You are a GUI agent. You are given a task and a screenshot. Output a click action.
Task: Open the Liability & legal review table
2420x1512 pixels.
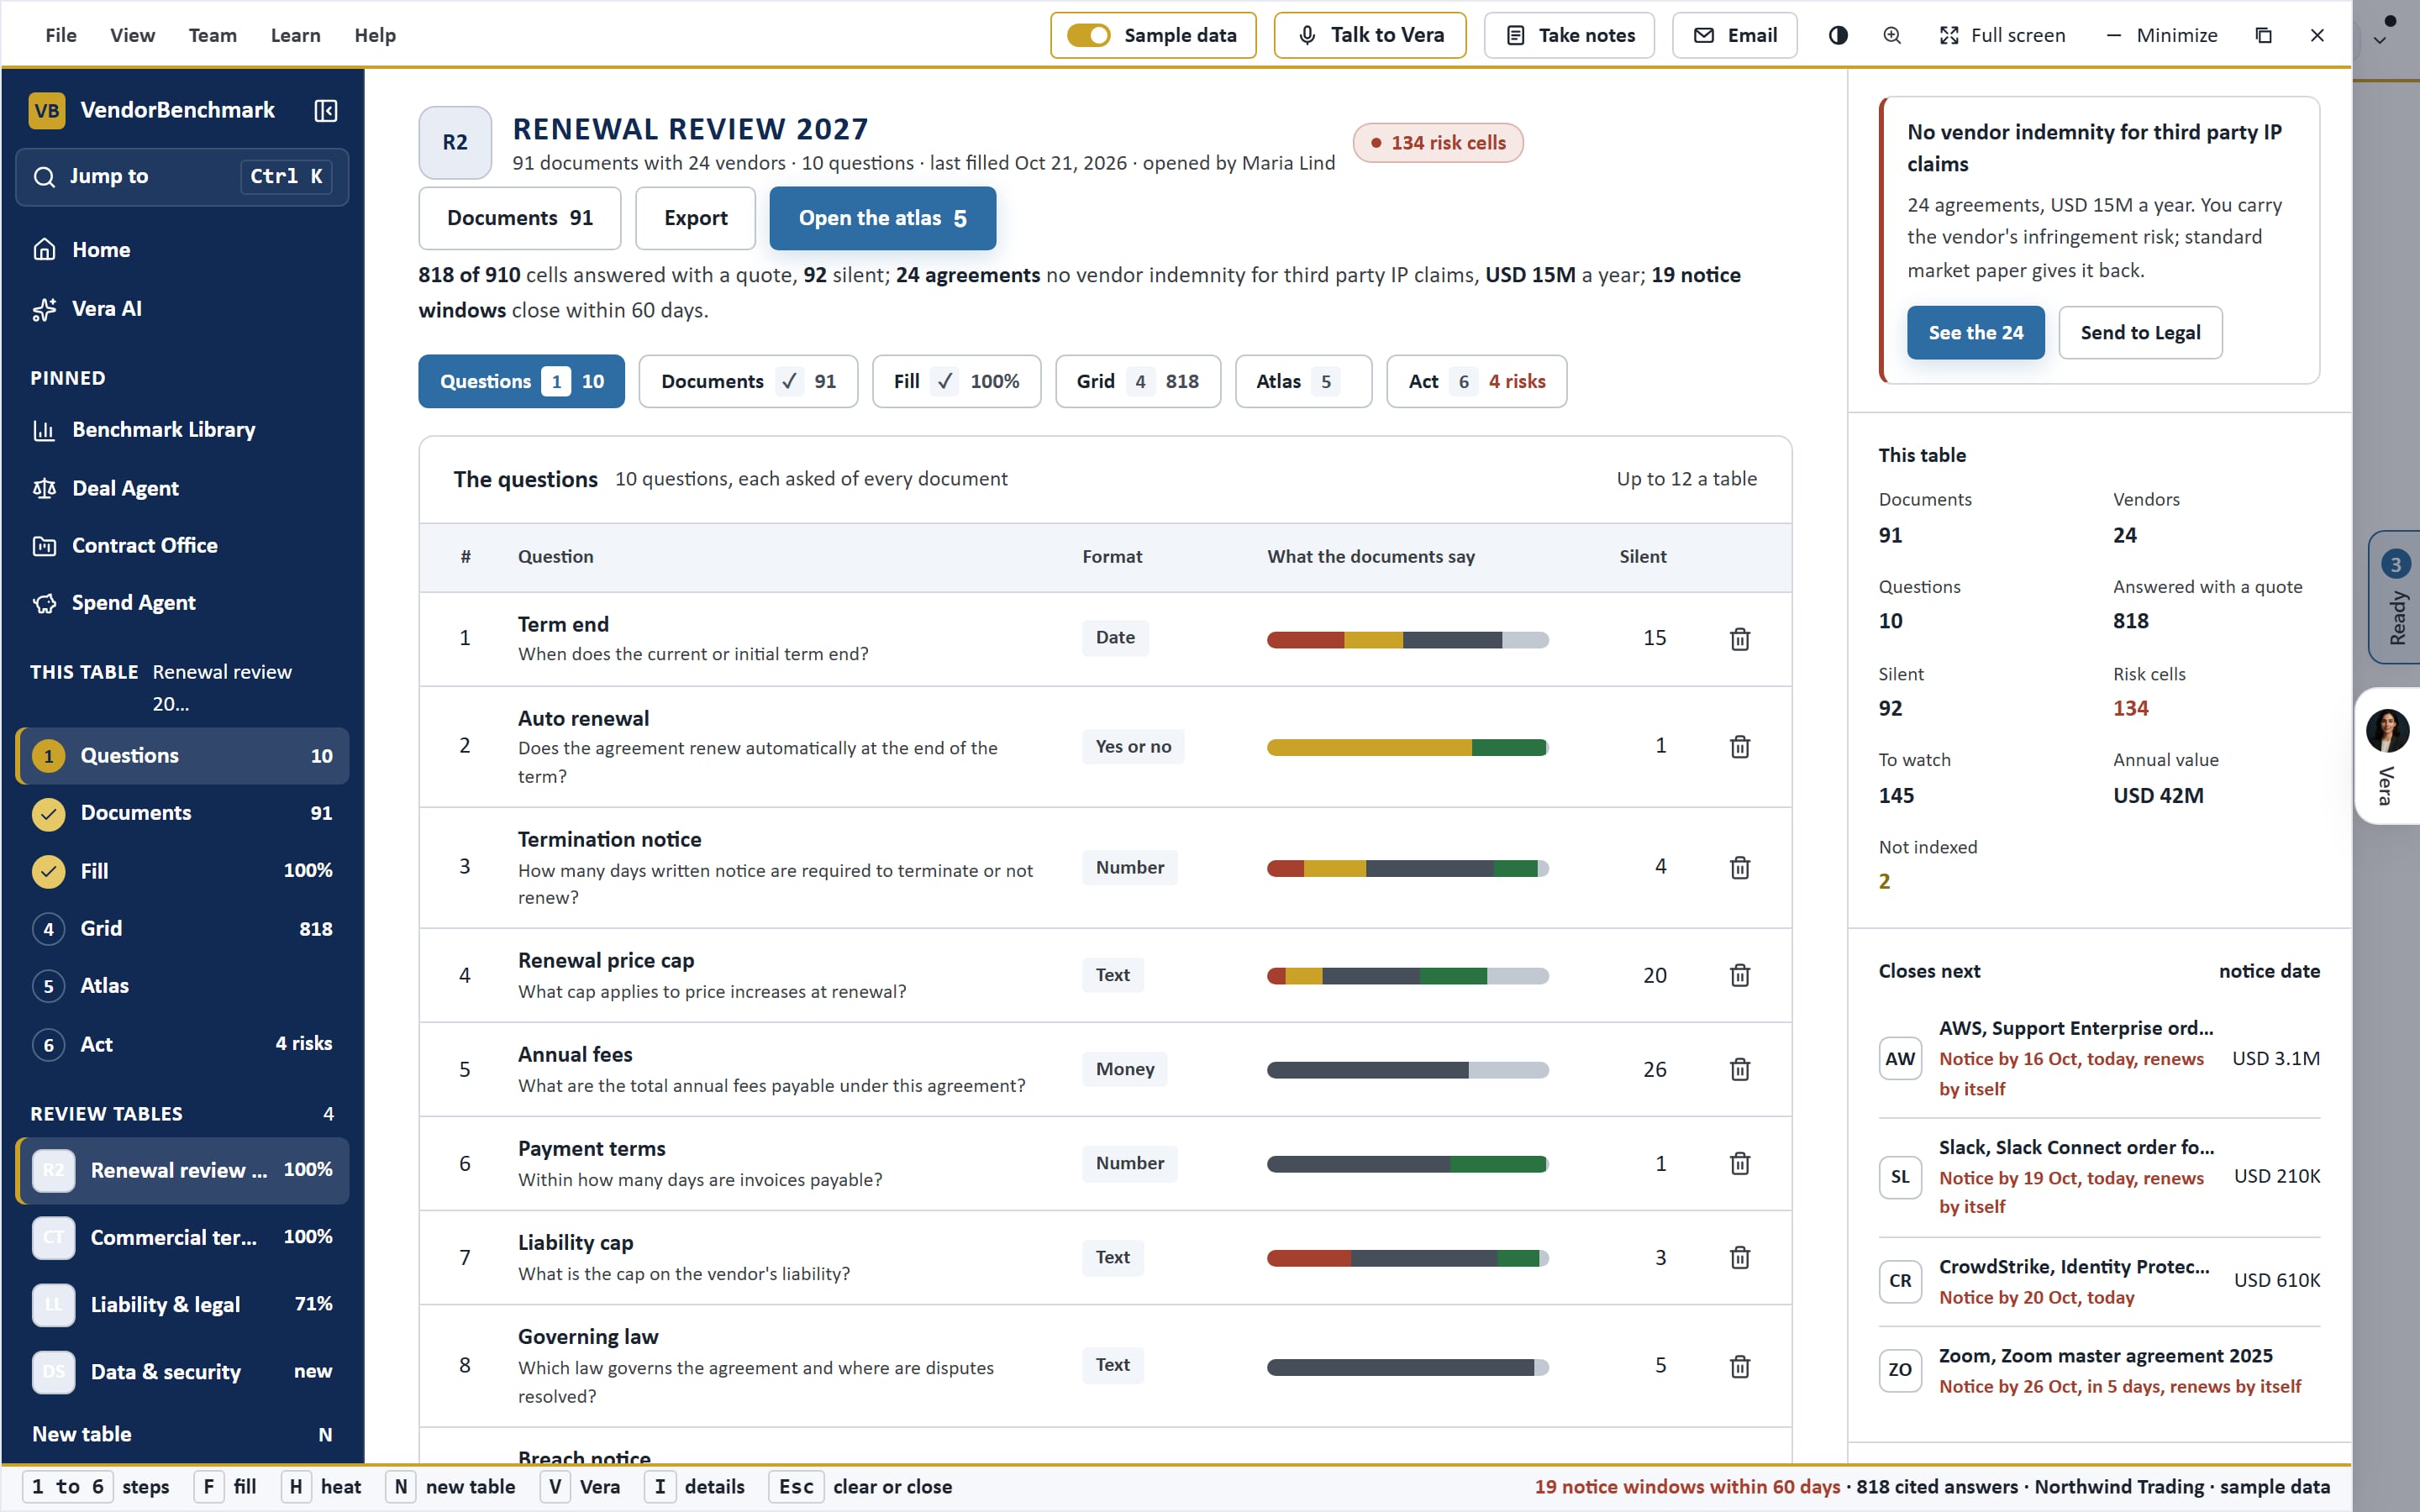pos(182,1305)
